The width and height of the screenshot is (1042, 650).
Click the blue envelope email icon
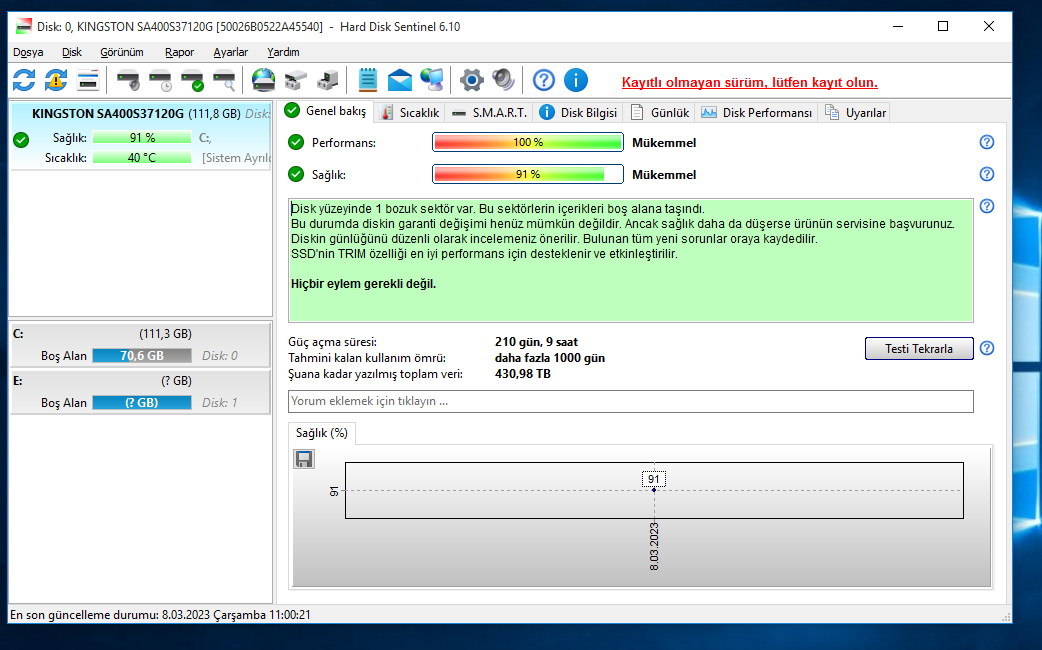pos(399,80)
